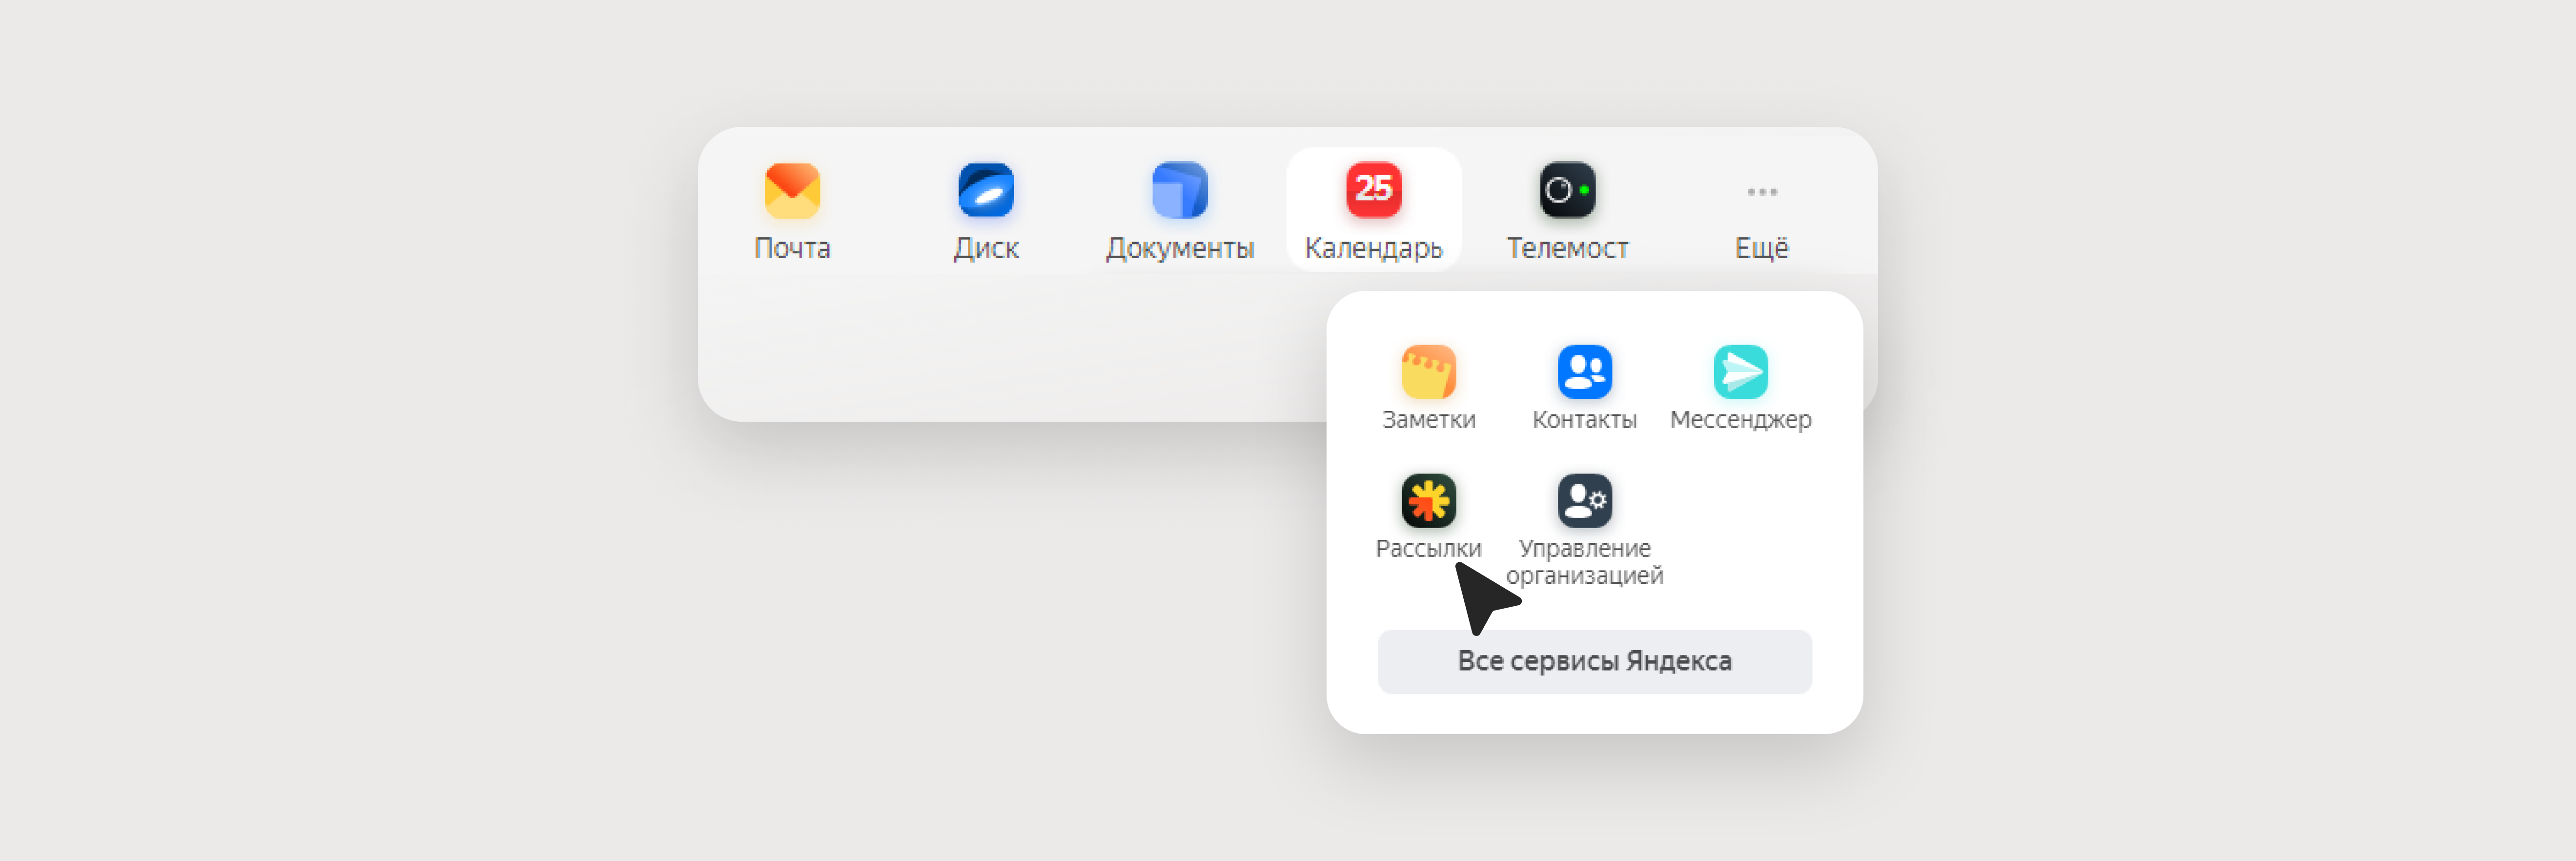Open the Заметки notes icon

1429,372
